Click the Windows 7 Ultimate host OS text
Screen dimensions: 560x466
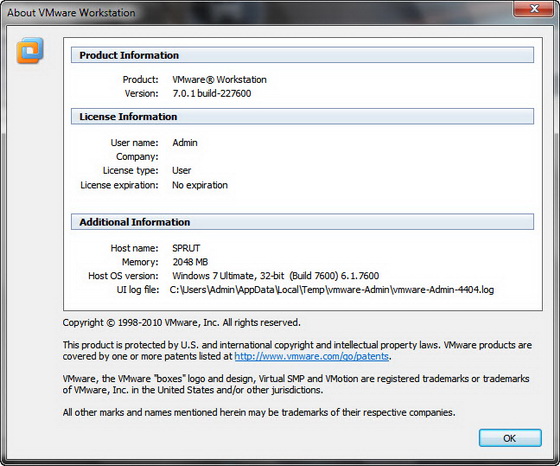point(275,276)
